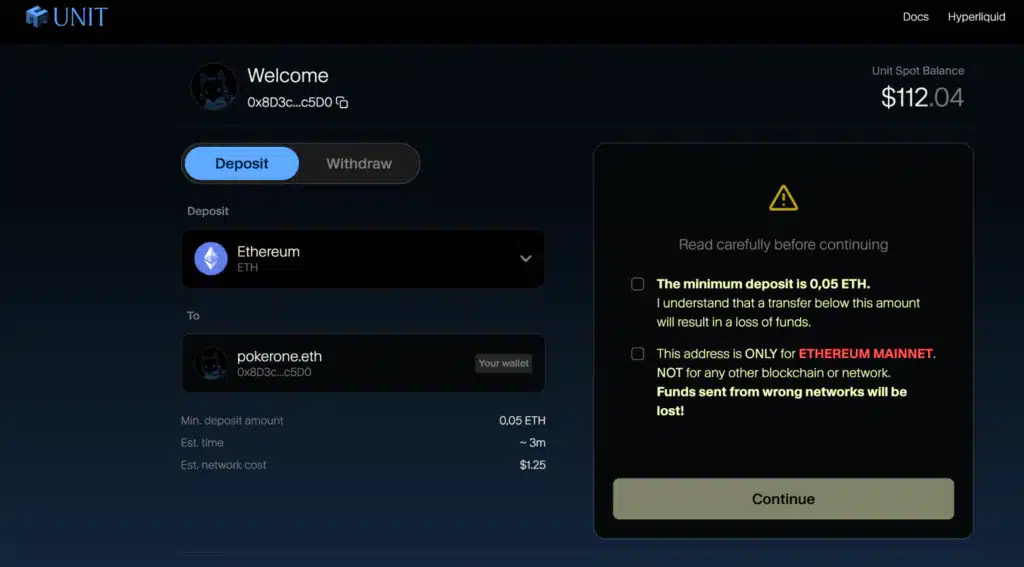Copy the wallet address using copy icon
1024x567 pixels.
tap(342, 102)
